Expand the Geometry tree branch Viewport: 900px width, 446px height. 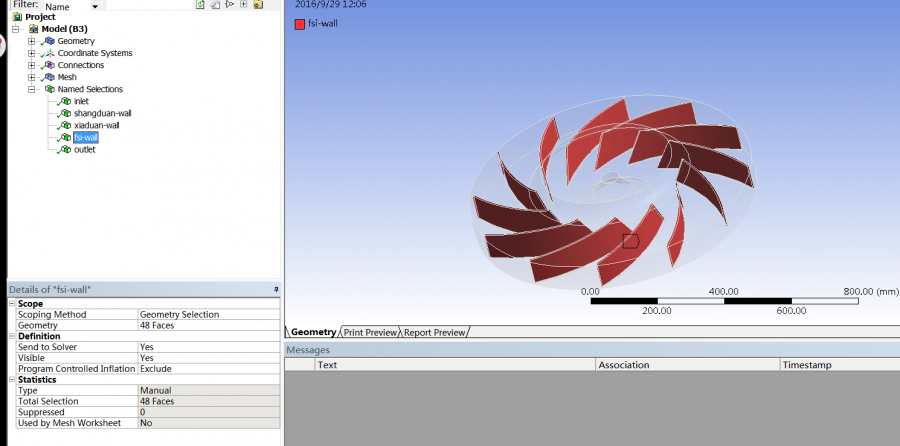pyautogui.click(x=32, y=41)
